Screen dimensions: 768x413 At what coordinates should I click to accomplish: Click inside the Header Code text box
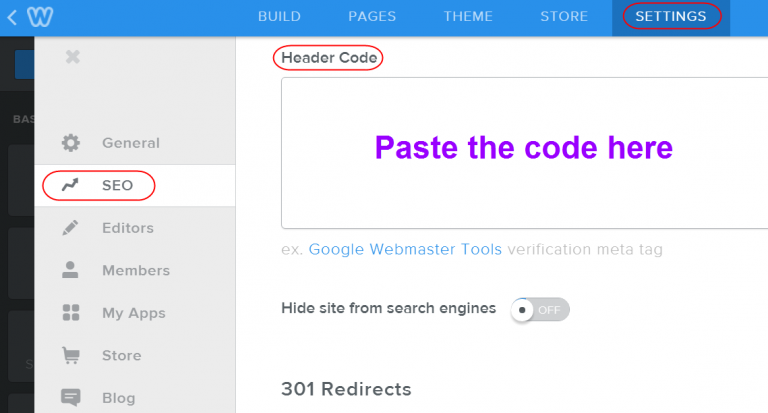point(520,153)
